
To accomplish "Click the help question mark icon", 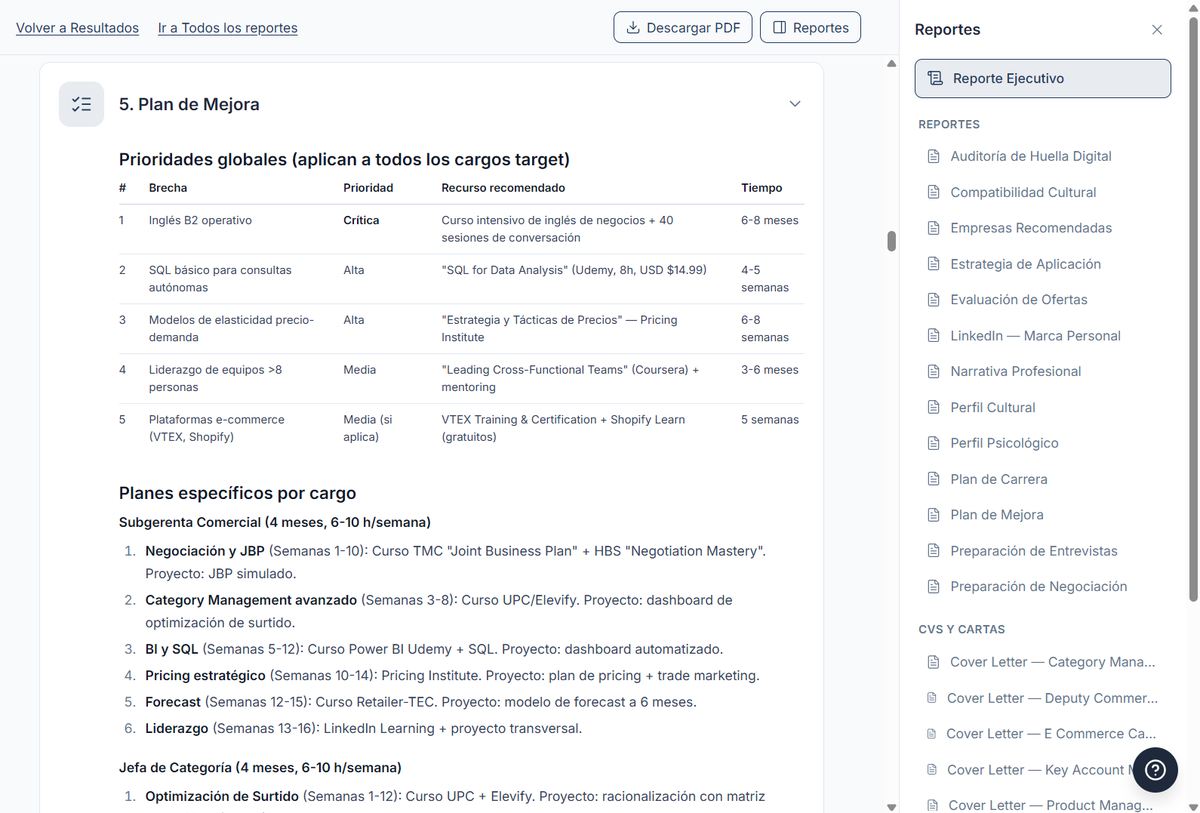I will click(1155, 769).
